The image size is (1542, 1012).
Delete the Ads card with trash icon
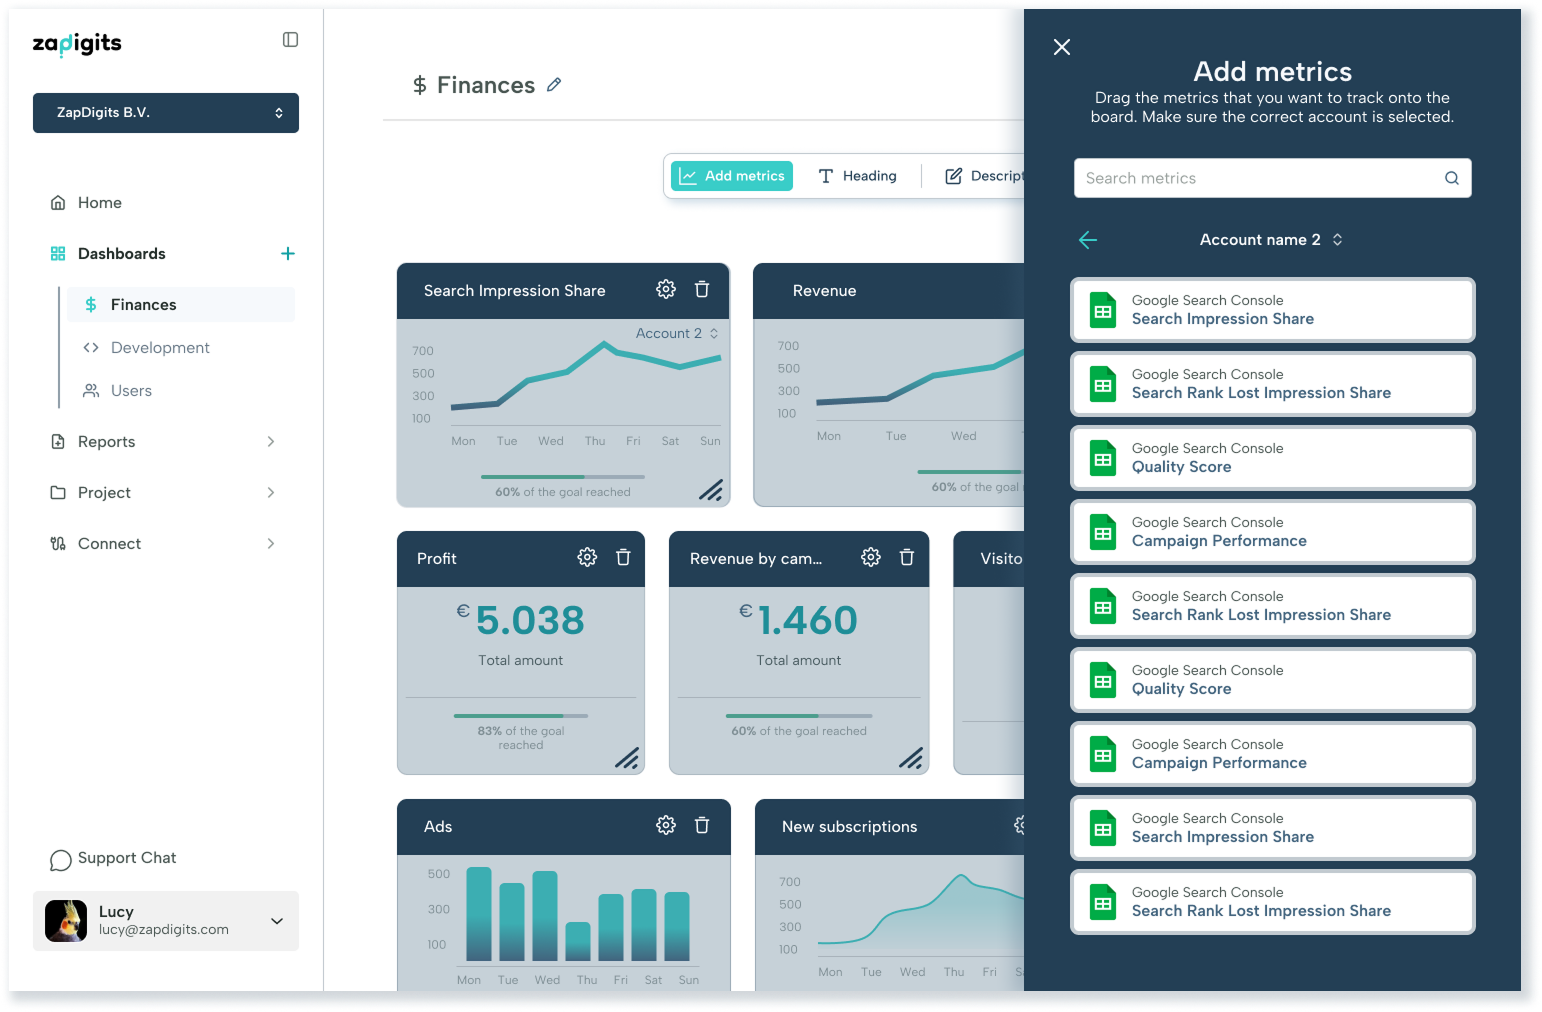[x=702, y=826]
